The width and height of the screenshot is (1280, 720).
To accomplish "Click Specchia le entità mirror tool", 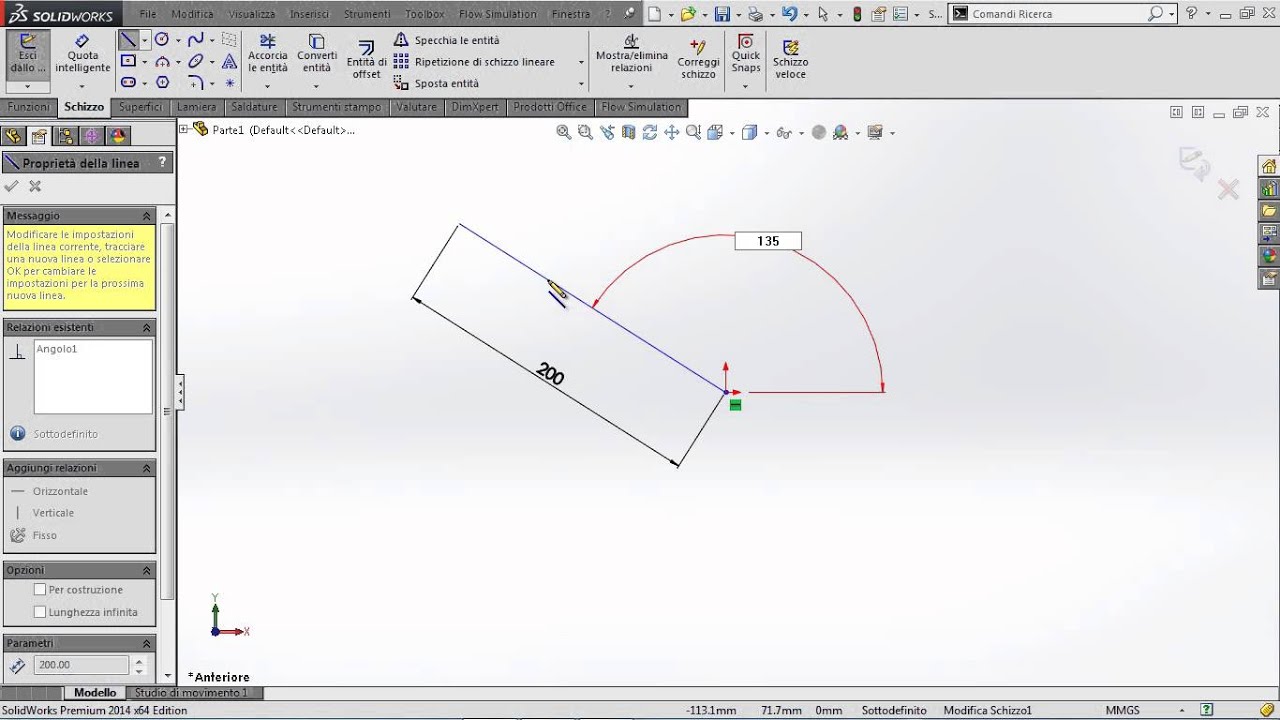I will click(446, 40).
